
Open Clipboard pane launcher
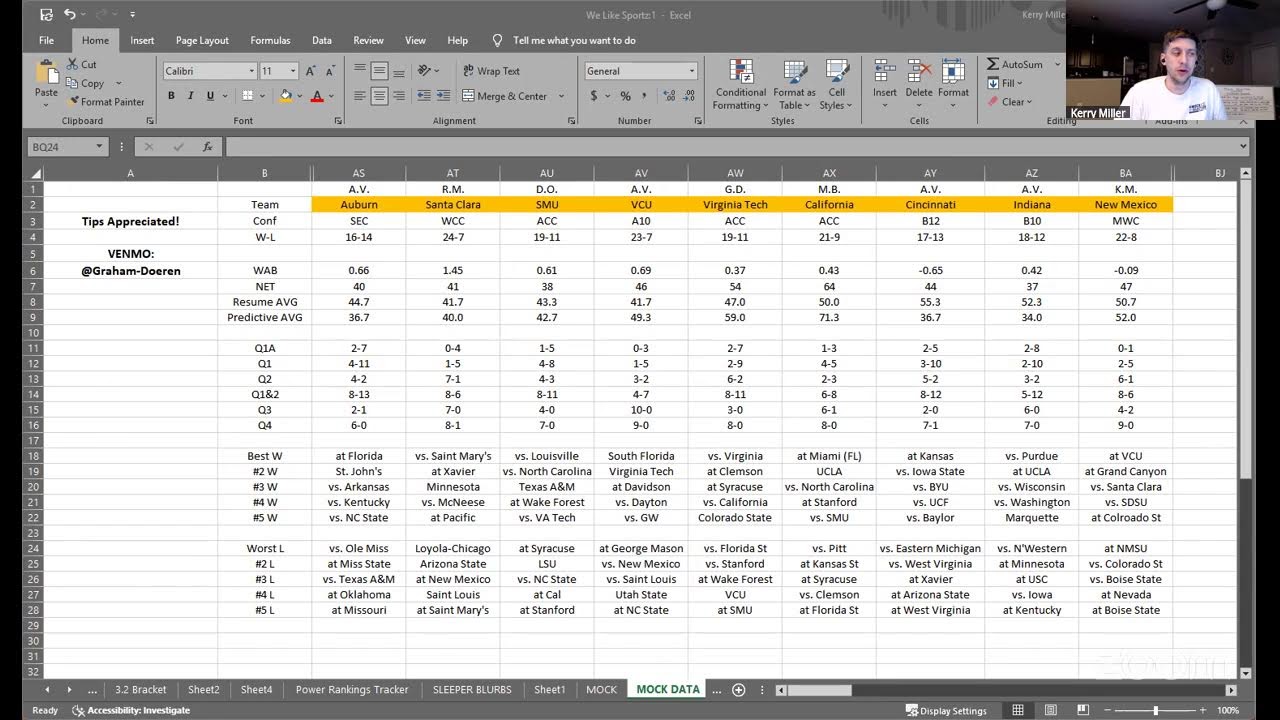point(149,121)
